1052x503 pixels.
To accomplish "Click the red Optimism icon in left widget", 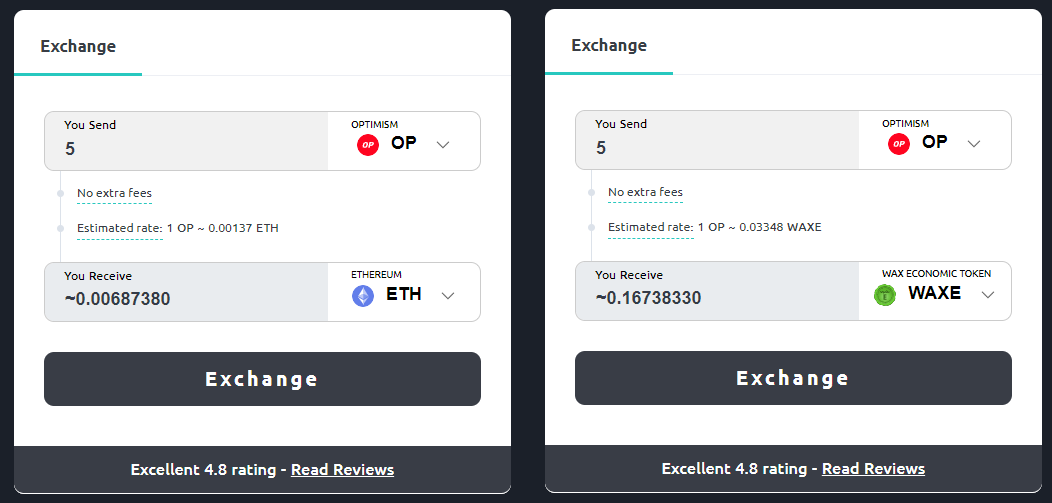I will (x=368, y=145).
